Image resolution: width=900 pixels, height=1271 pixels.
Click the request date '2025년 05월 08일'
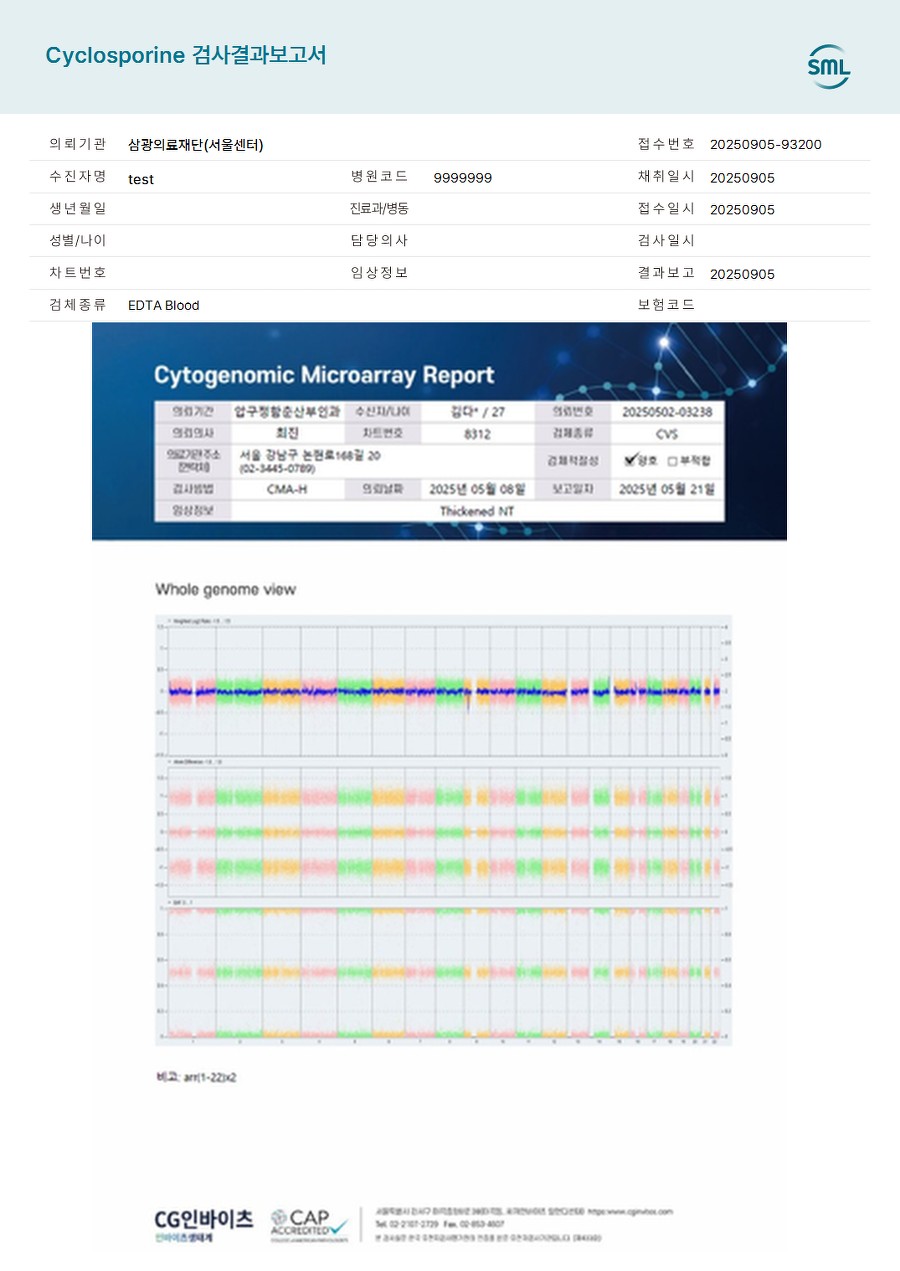tap(477, 490)
